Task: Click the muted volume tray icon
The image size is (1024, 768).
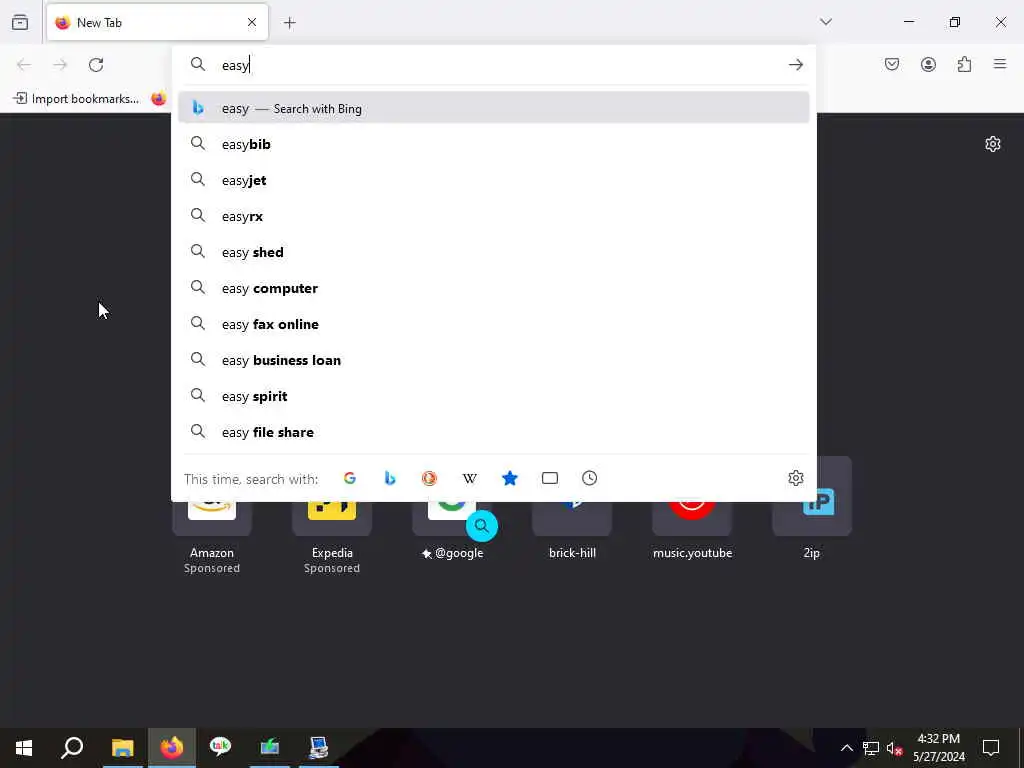Action: click(x=894, y=748)
